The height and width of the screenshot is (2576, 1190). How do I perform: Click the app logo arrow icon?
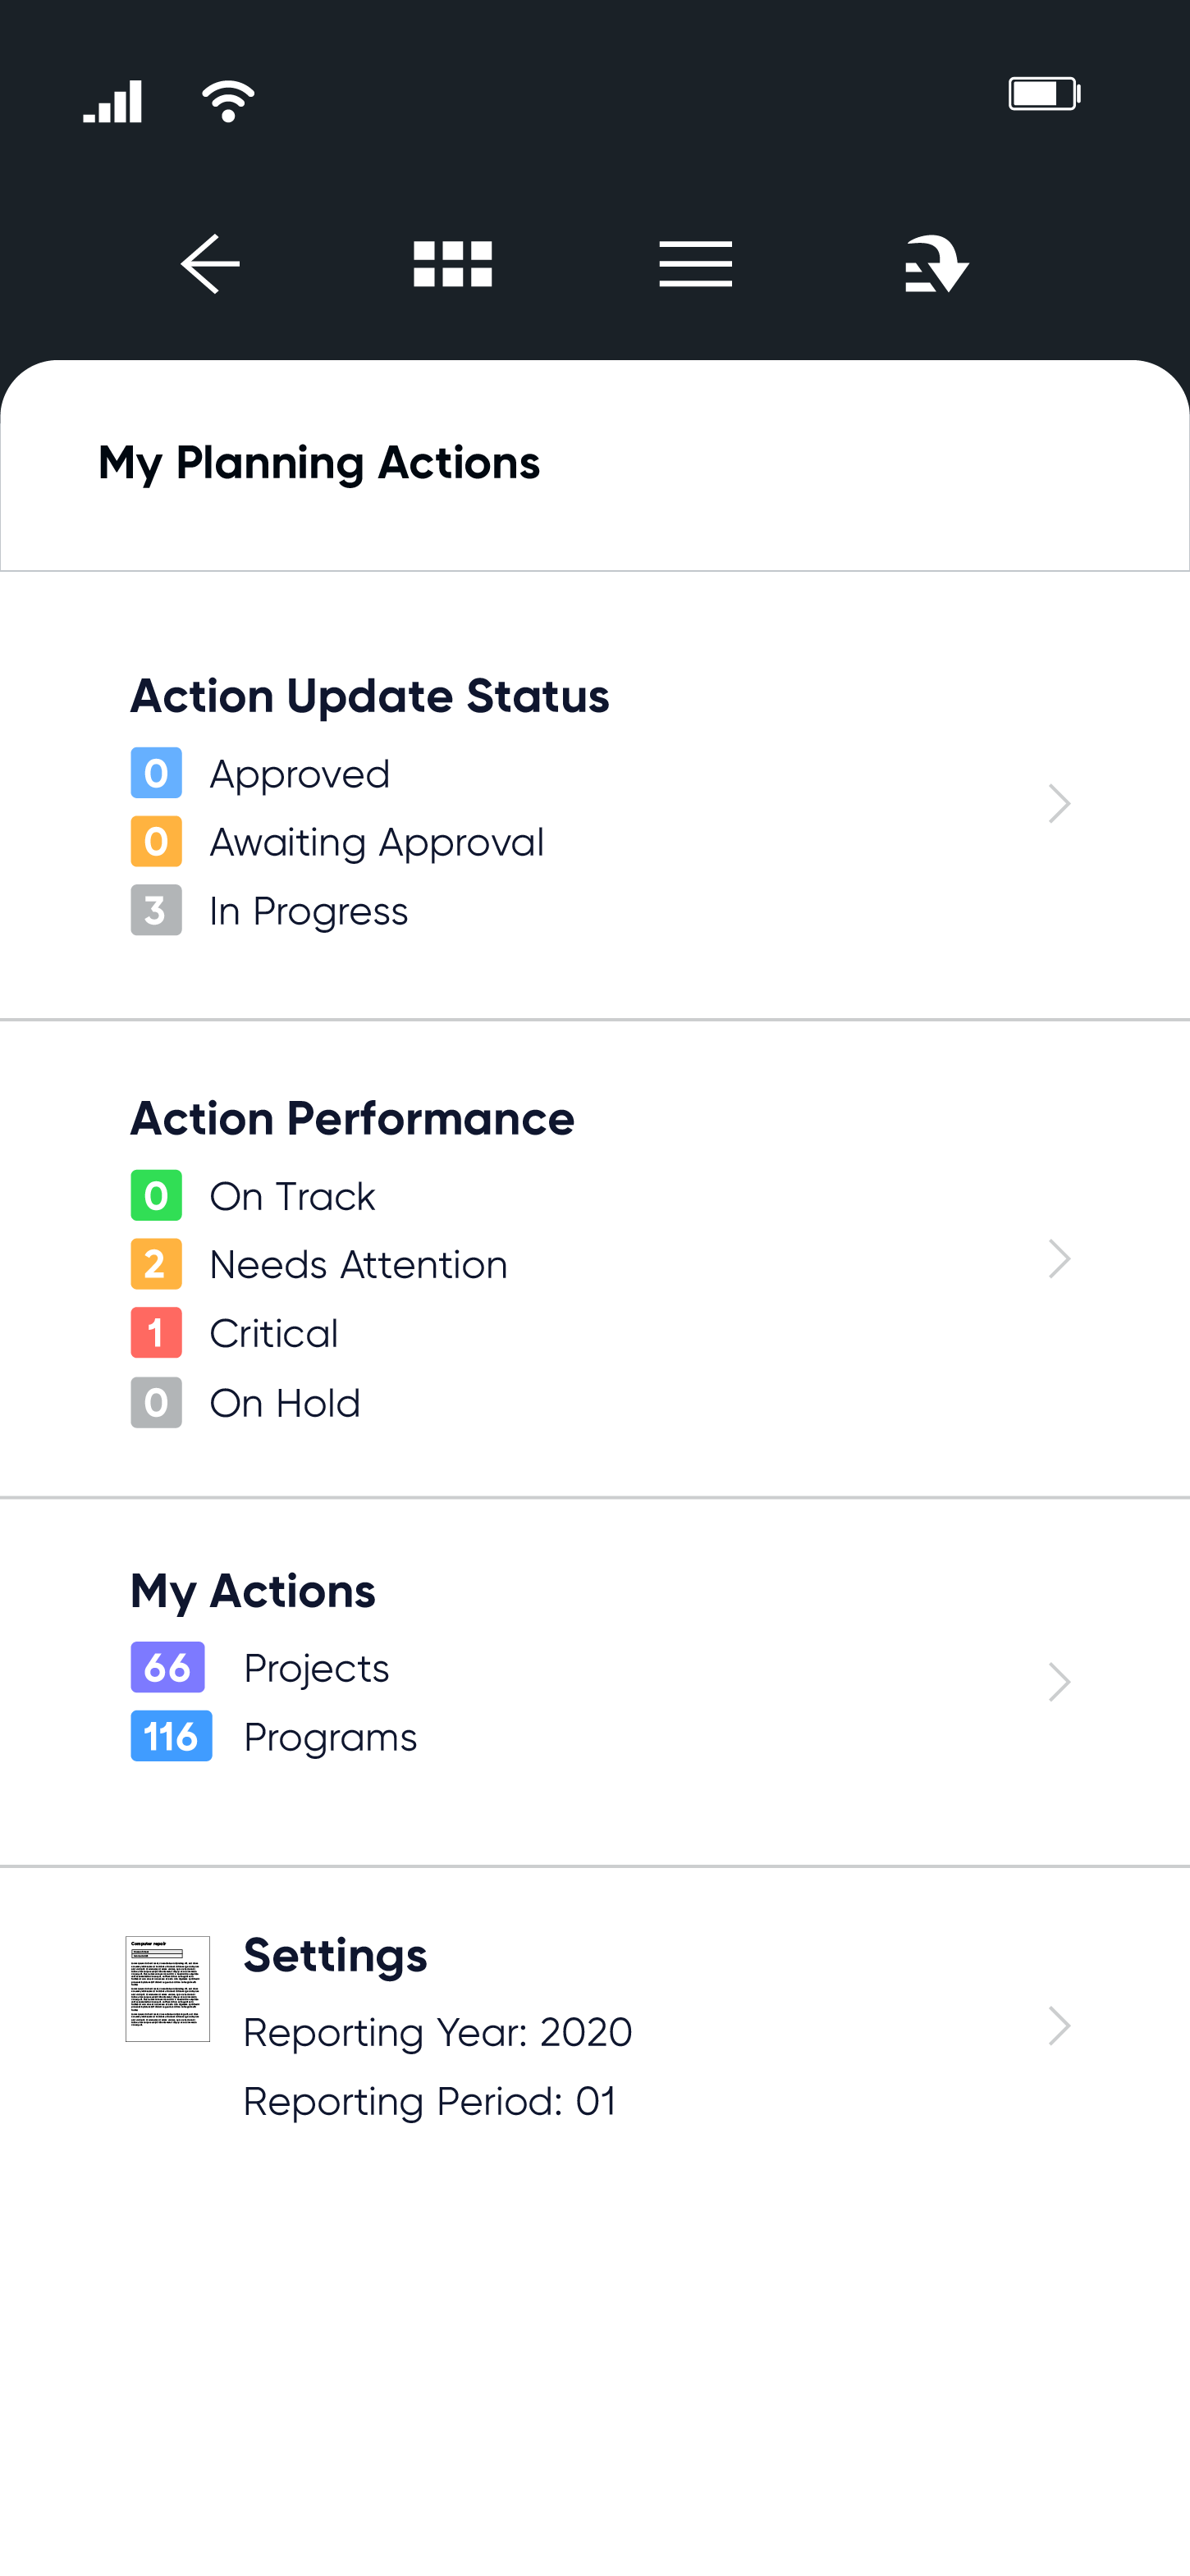point(937,264)
